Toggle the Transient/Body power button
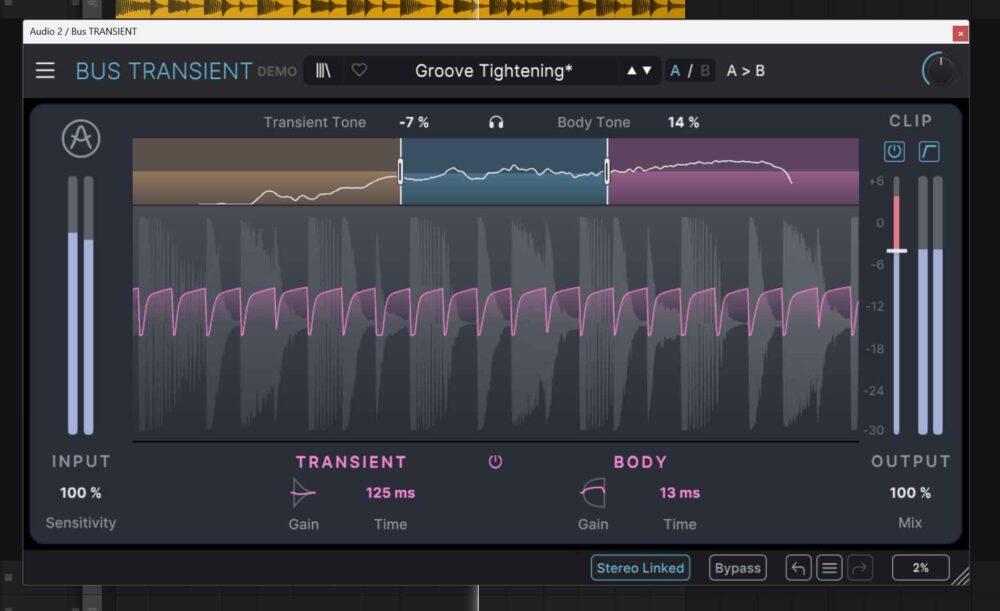Viewport: 1000px width, 611px height. click(x=495, y=462)
